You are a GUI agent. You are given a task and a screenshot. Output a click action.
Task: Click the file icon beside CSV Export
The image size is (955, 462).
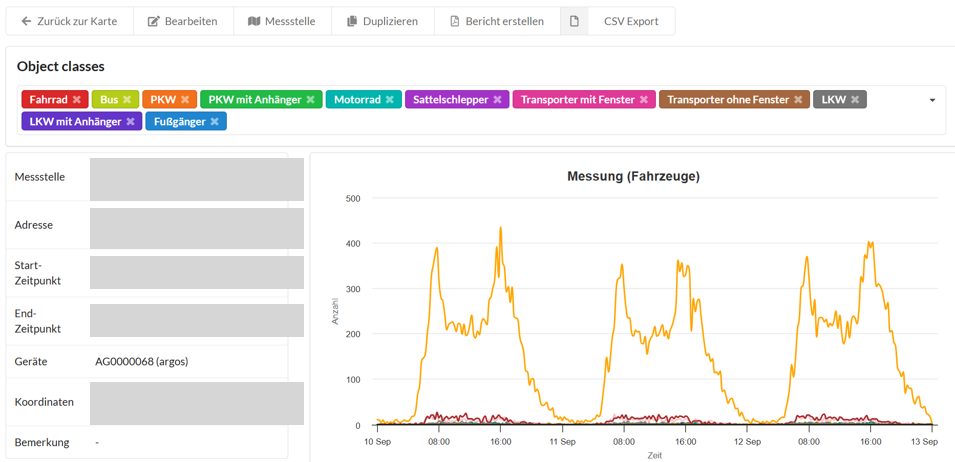(574, 21)
